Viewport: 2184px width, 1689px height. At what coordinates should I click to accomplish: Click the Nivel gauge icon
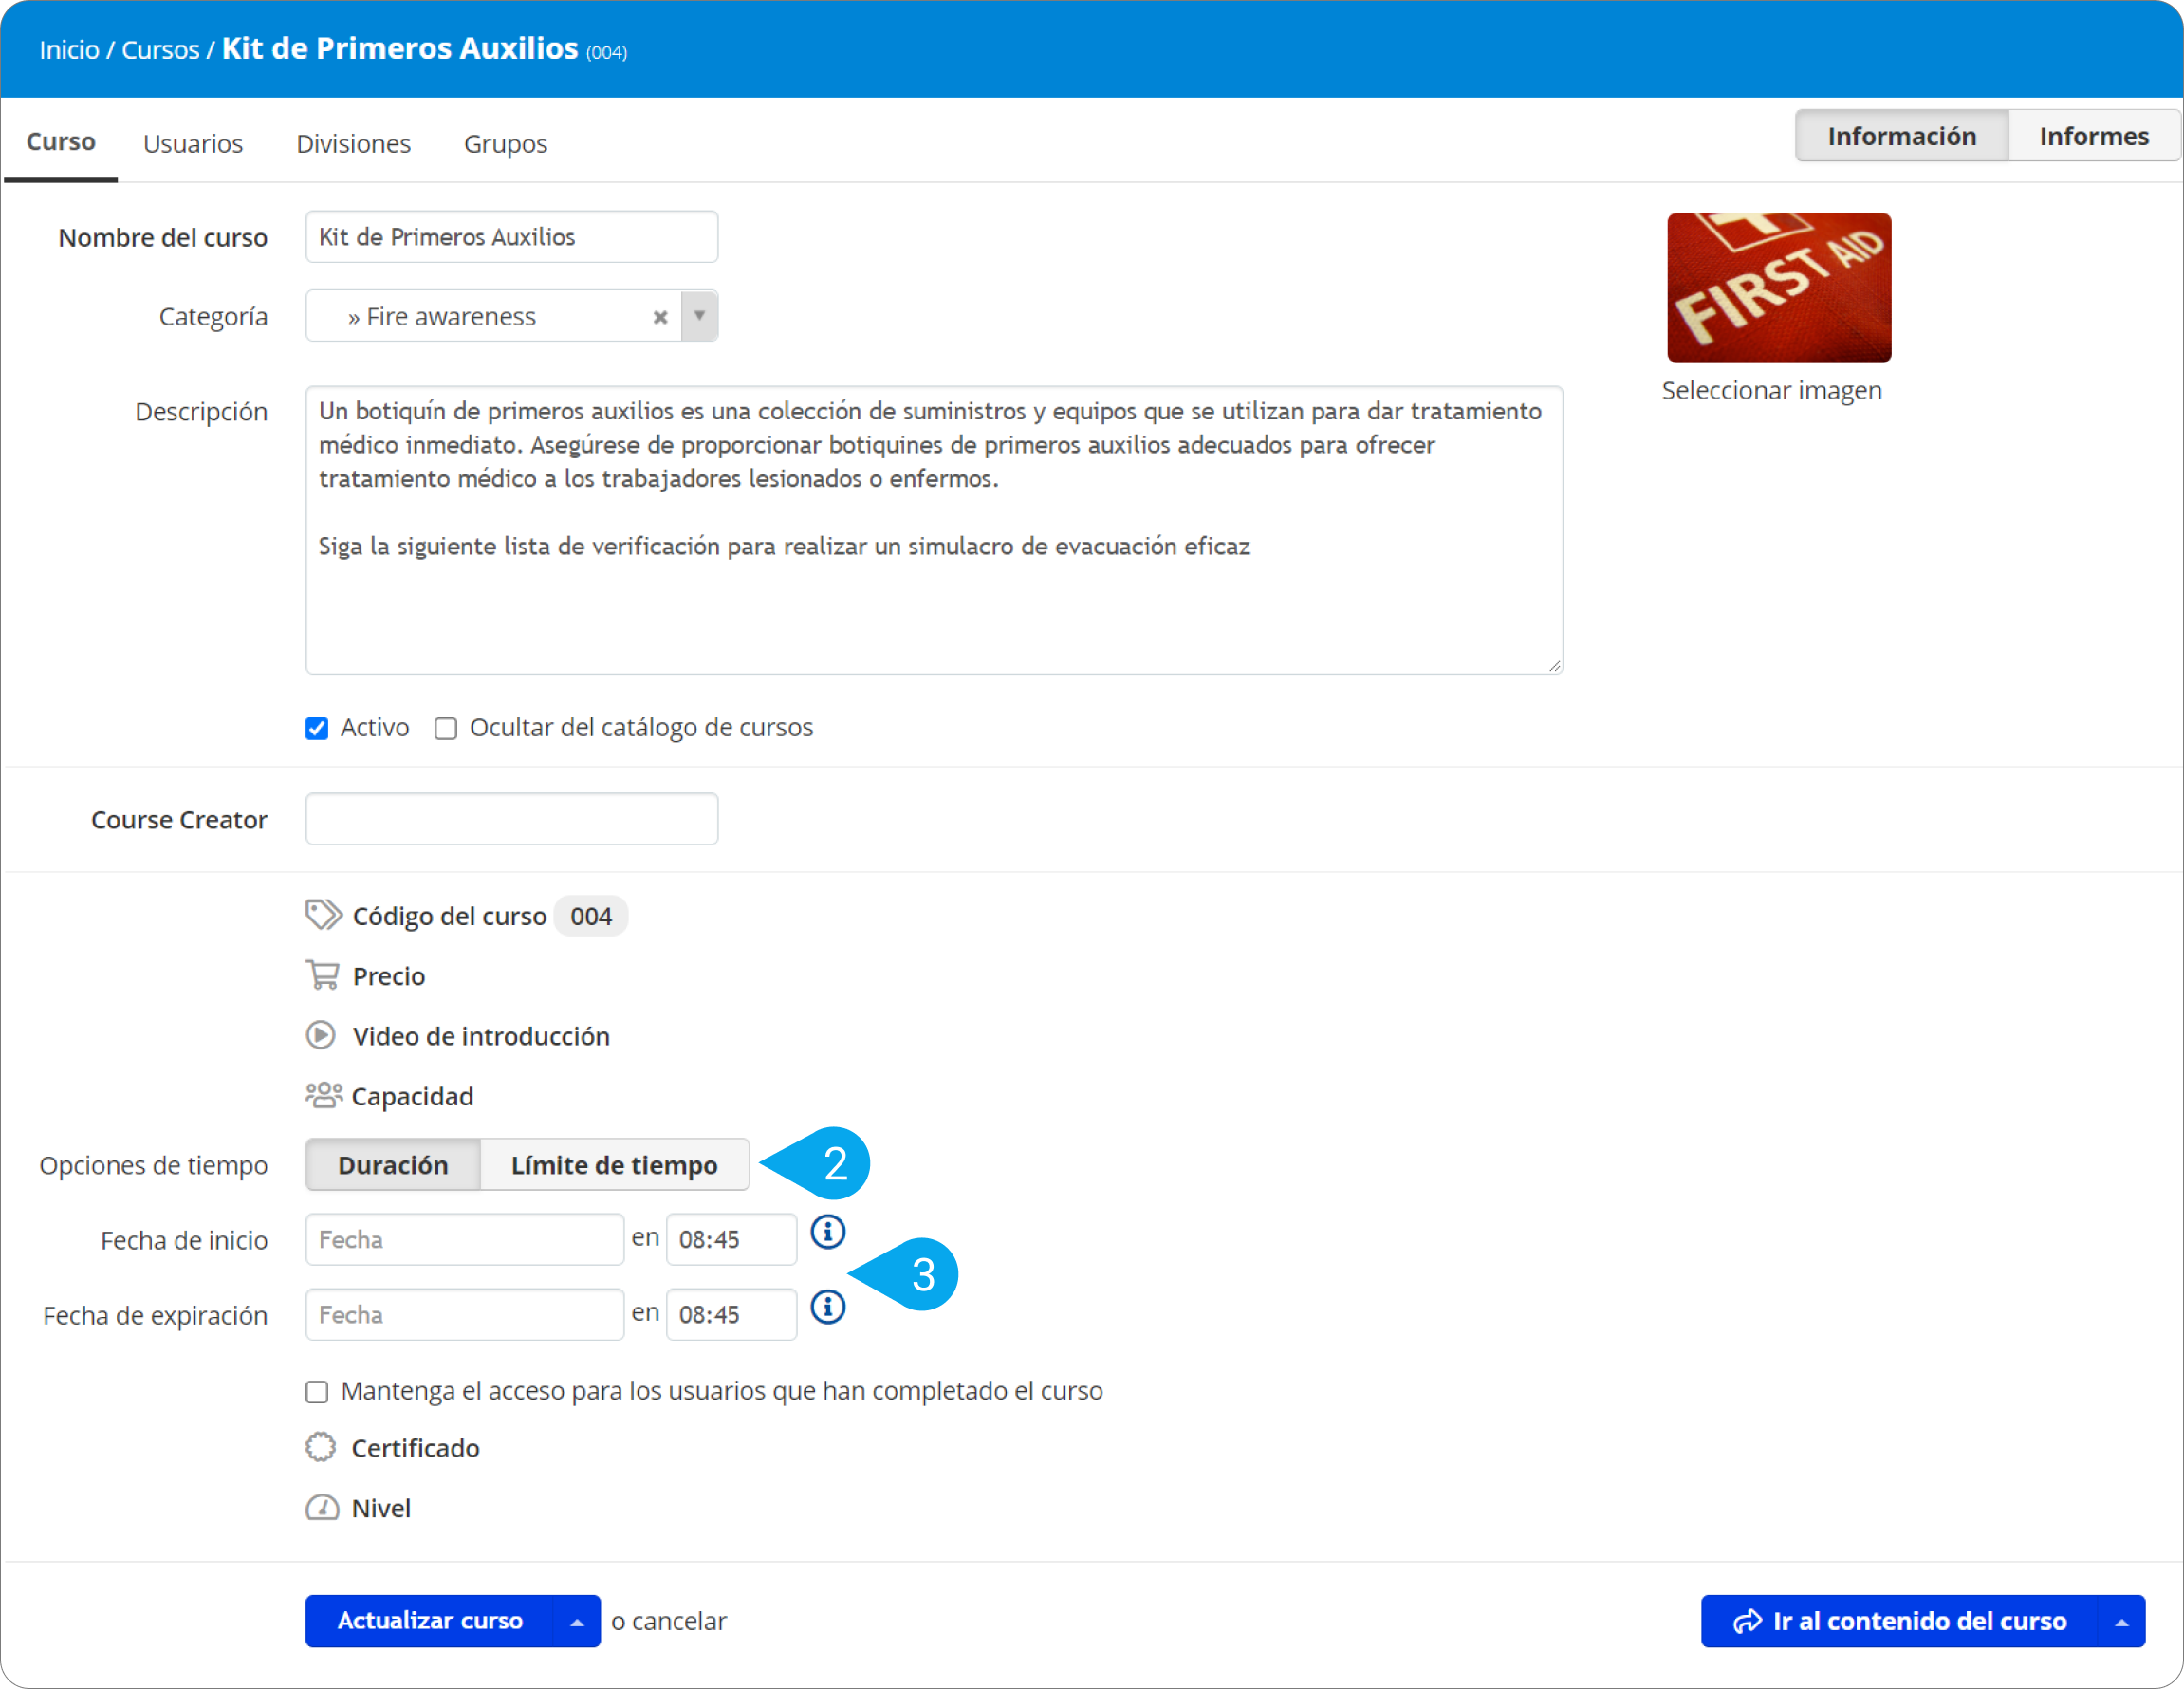tap(321, 1507)
